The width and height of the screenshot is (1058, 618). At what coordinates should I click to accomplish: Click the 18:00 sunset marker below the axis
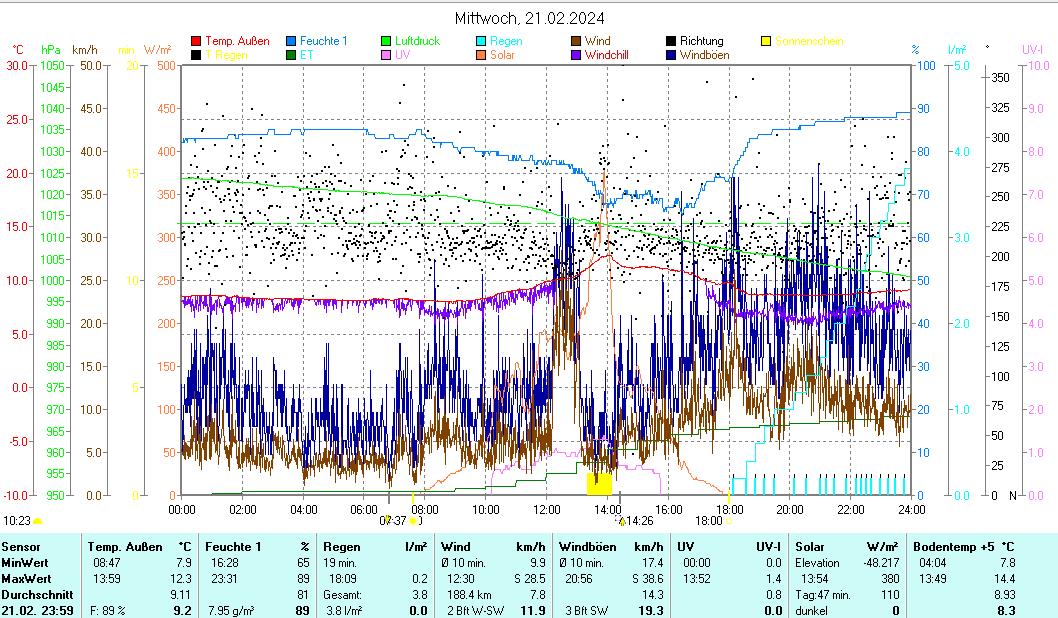click(708, 521)
